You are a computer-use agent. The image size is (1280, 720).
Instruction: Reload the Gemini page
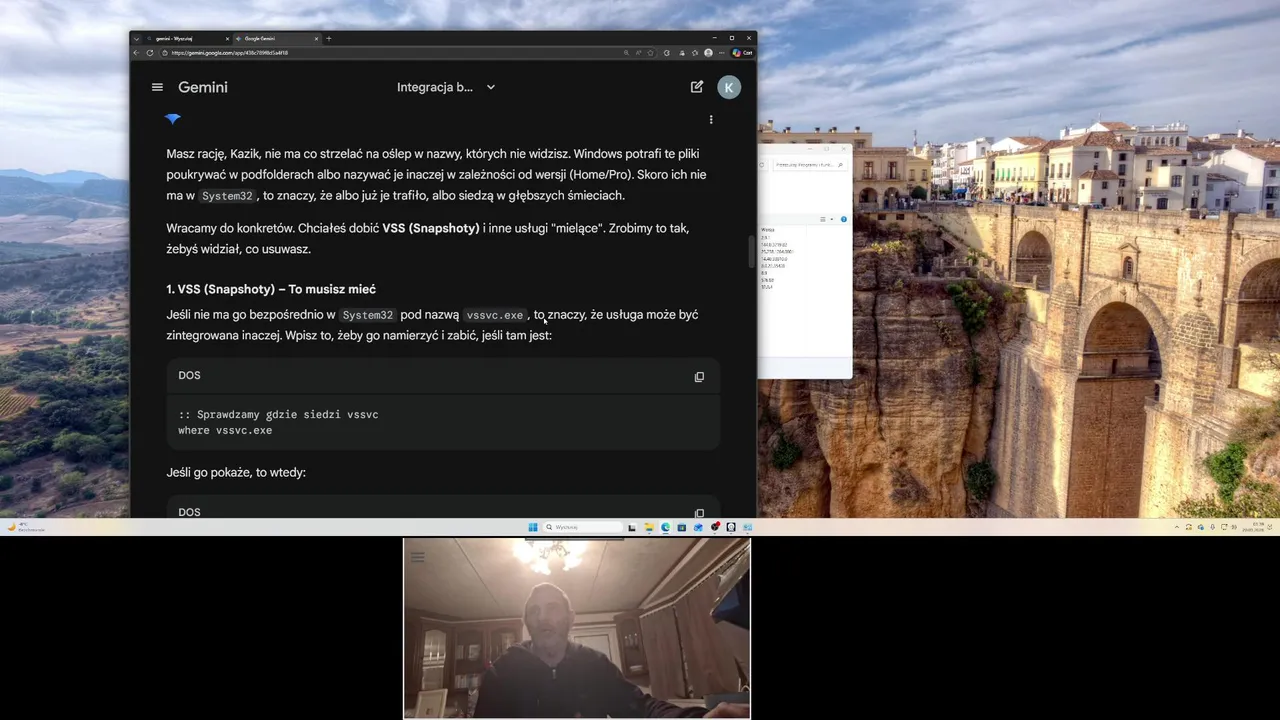click(150, 53)
